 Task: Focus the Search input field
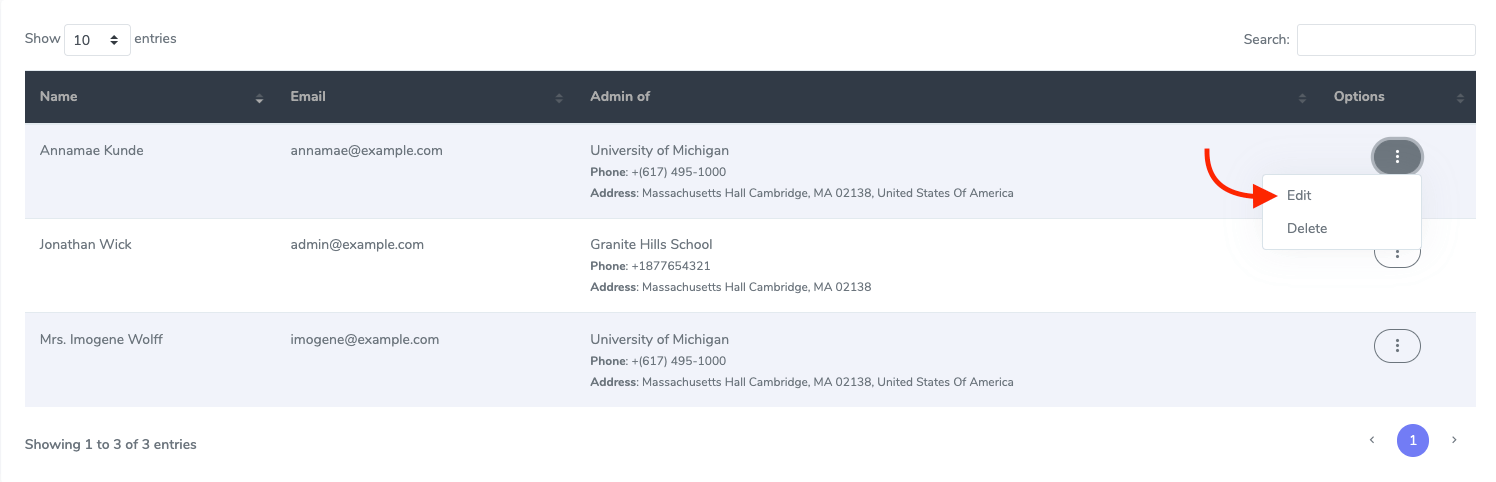coord(1385,40)
